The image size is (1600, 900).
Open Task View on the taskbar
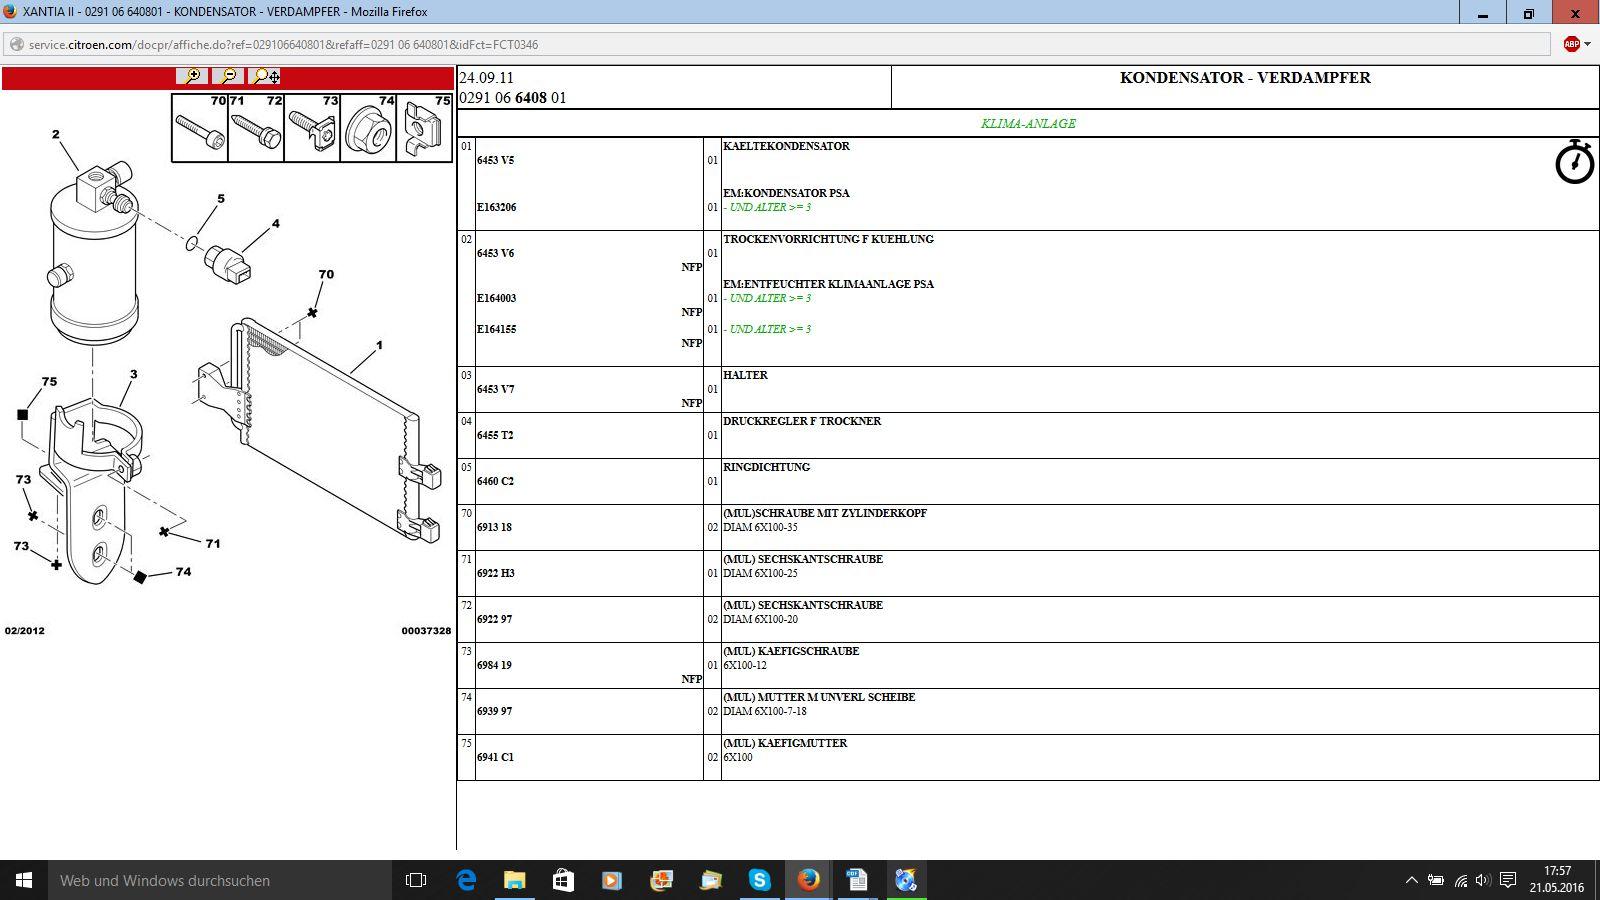pos(416,880)
